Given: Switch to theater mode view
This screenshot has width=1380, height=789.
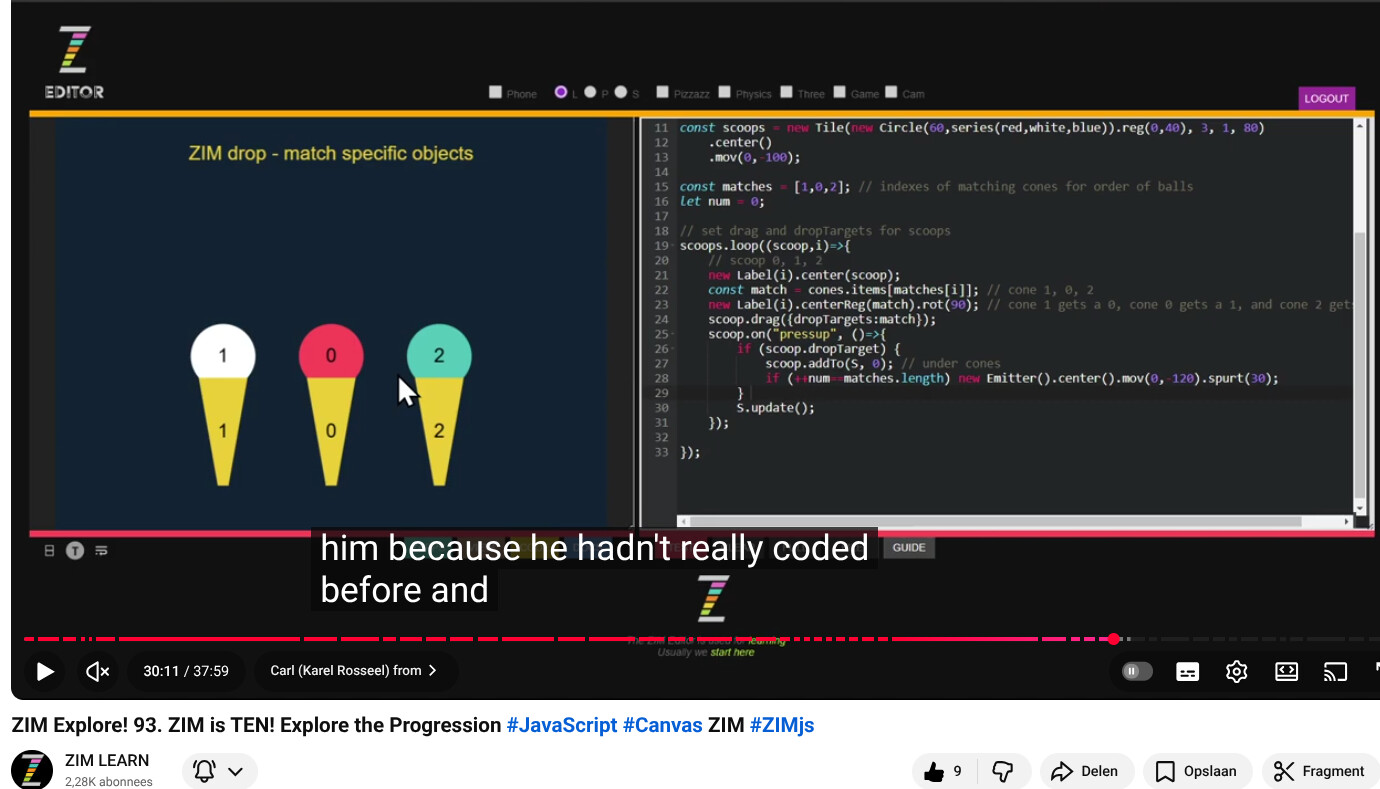Looking at the screenshot, I should coord(1286,671).
